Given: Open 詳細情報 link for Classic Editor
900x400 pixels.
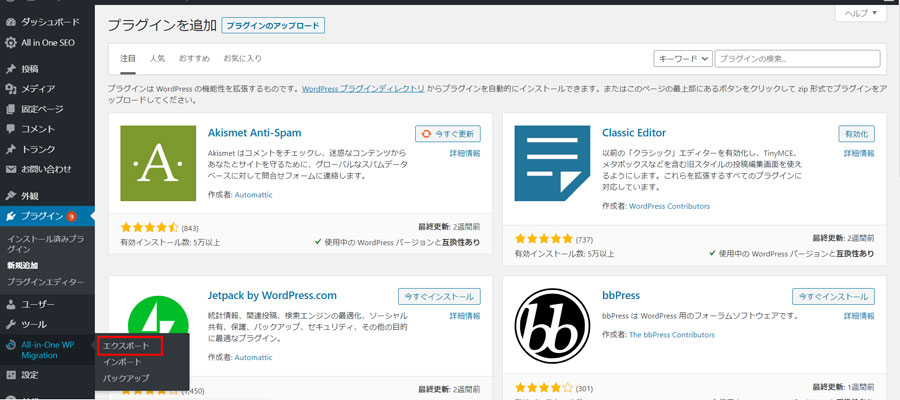Looking at the screenshot, I should click(x=859, y=153).
